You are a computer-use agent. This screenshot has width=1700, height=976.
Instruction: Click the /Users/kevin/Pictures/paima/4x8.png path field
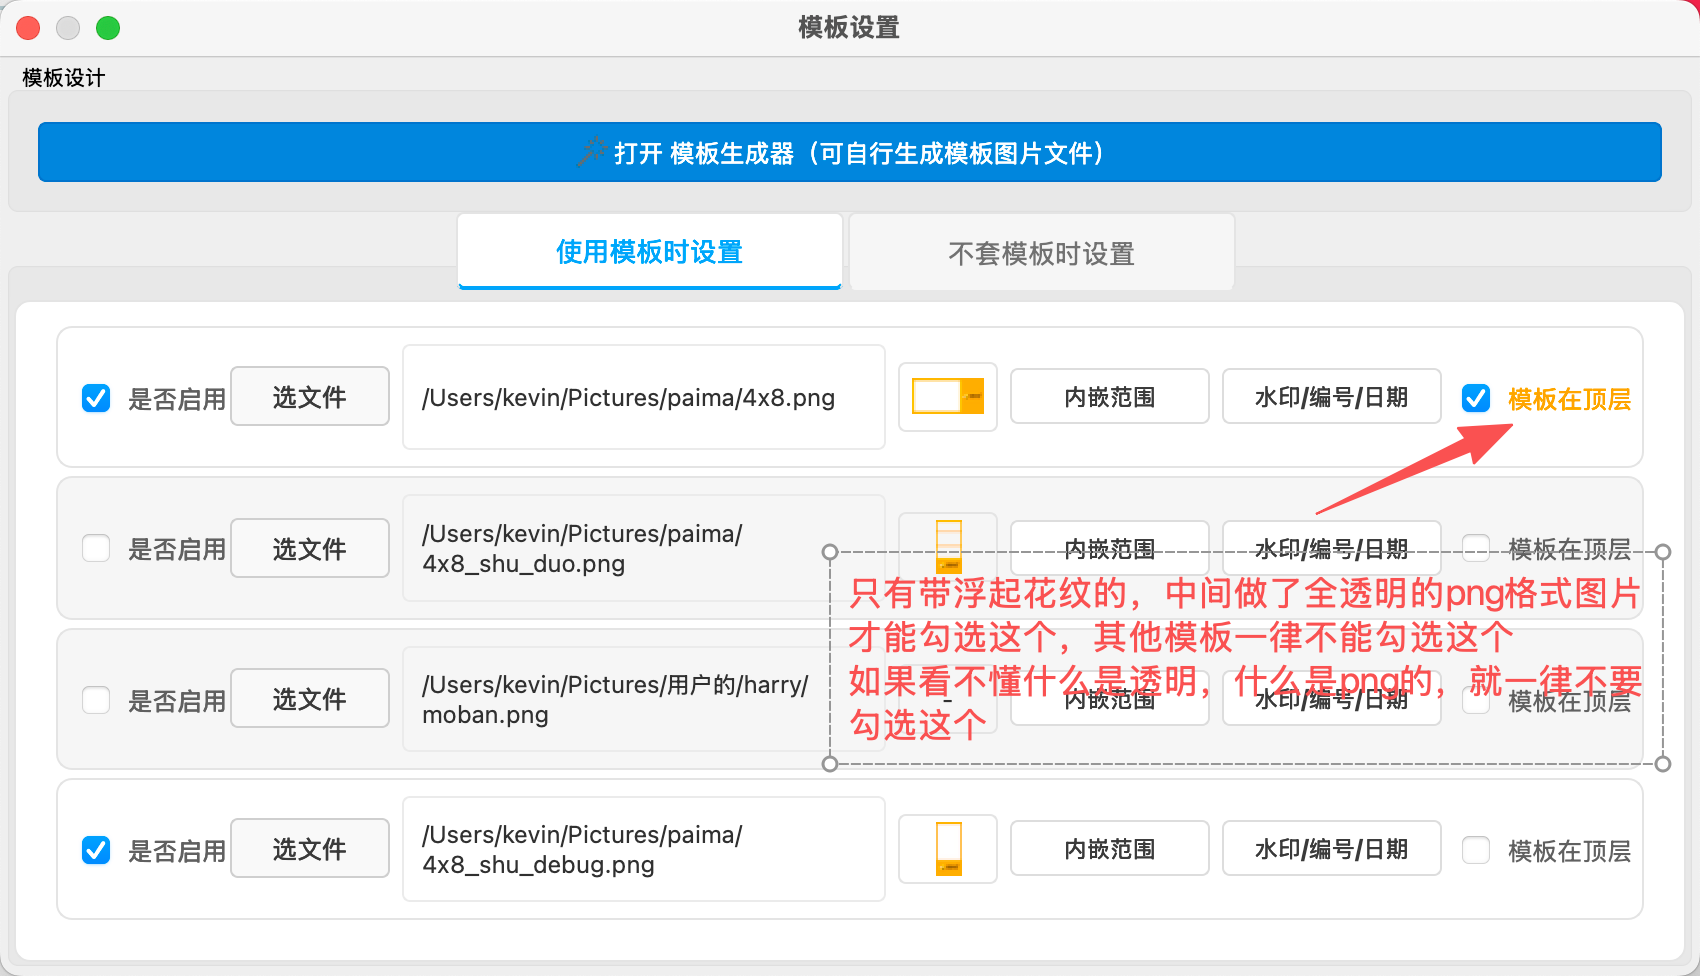pos(643,397)
